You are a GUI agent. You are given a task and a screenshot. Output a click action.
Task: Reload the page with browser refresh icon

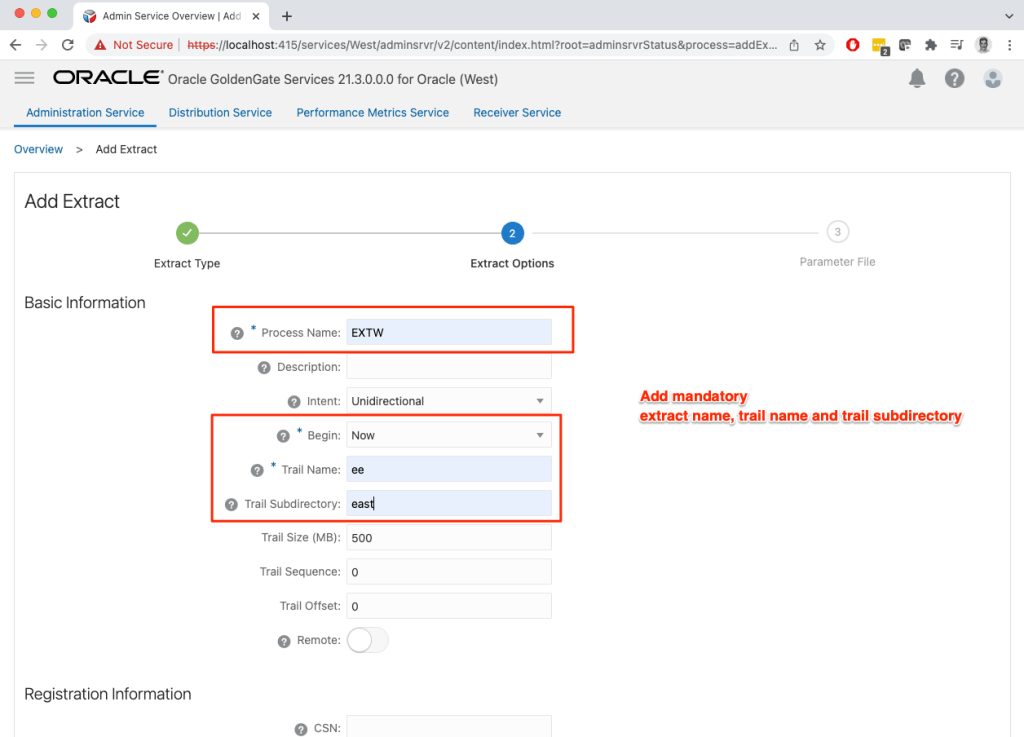(x=68, y=45)
